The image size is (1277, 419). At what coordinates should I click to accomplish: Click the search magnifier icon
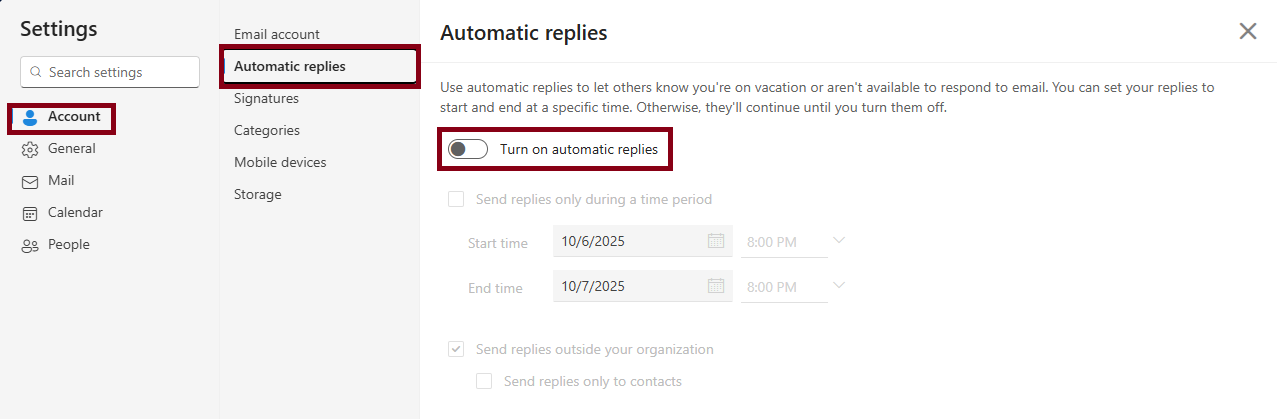pyautogui.click(x=36, y=72)
